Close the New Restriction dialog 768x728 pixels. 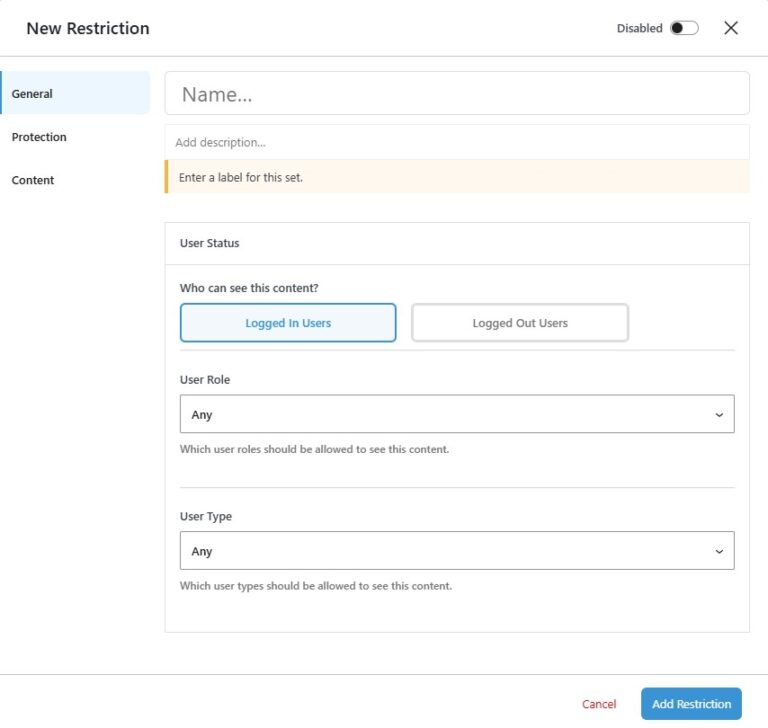point(730,28)
